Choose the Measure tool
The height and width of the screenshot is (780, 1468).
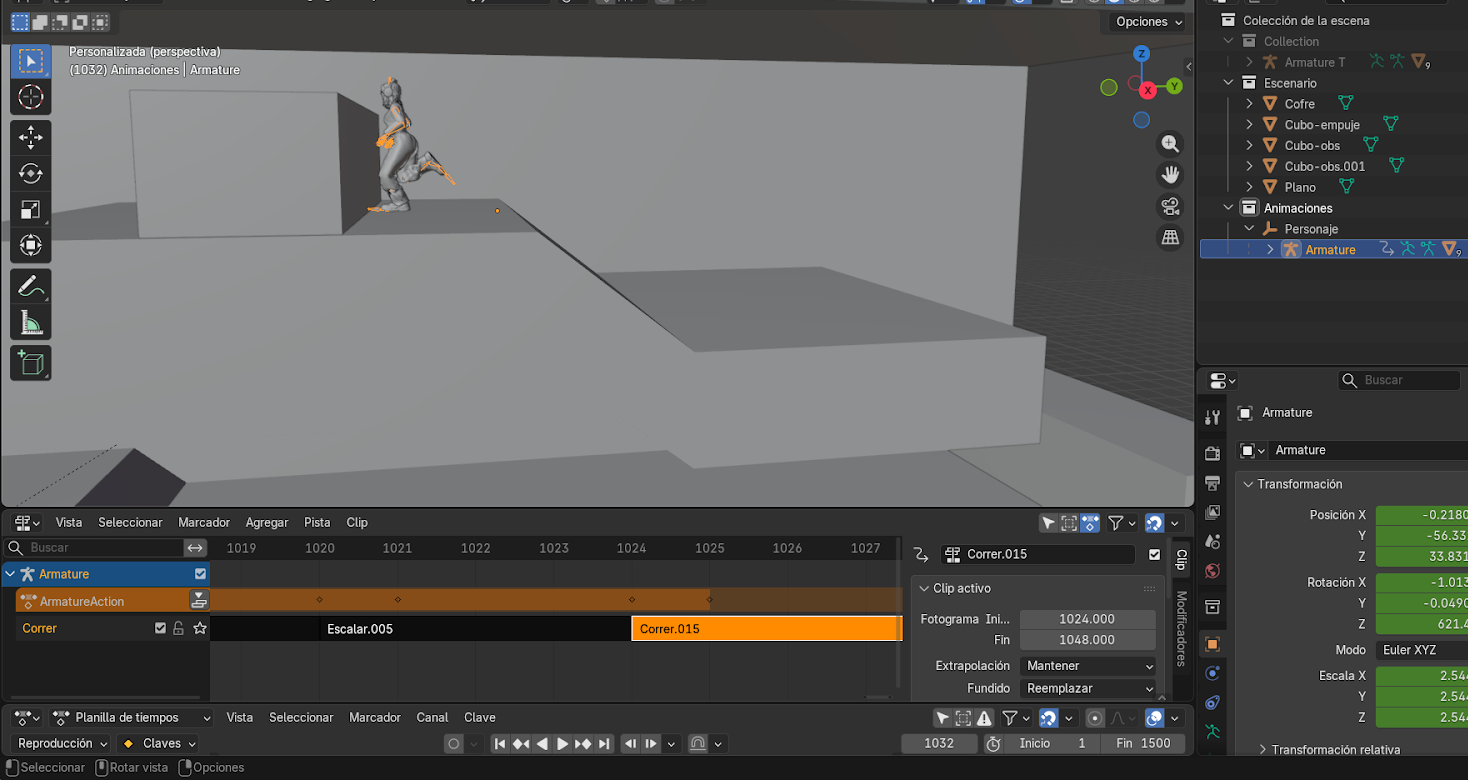(31, 323)
